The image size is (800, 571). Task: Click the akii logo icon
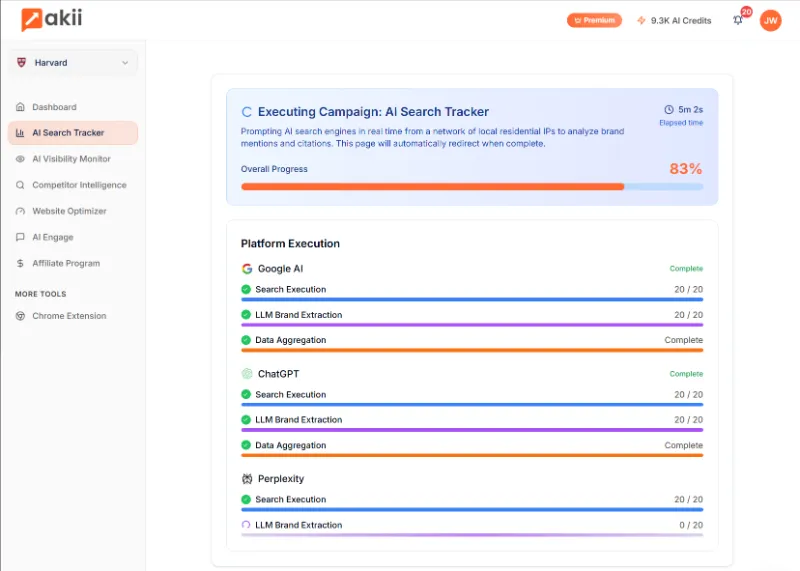(x=31, y=19)
